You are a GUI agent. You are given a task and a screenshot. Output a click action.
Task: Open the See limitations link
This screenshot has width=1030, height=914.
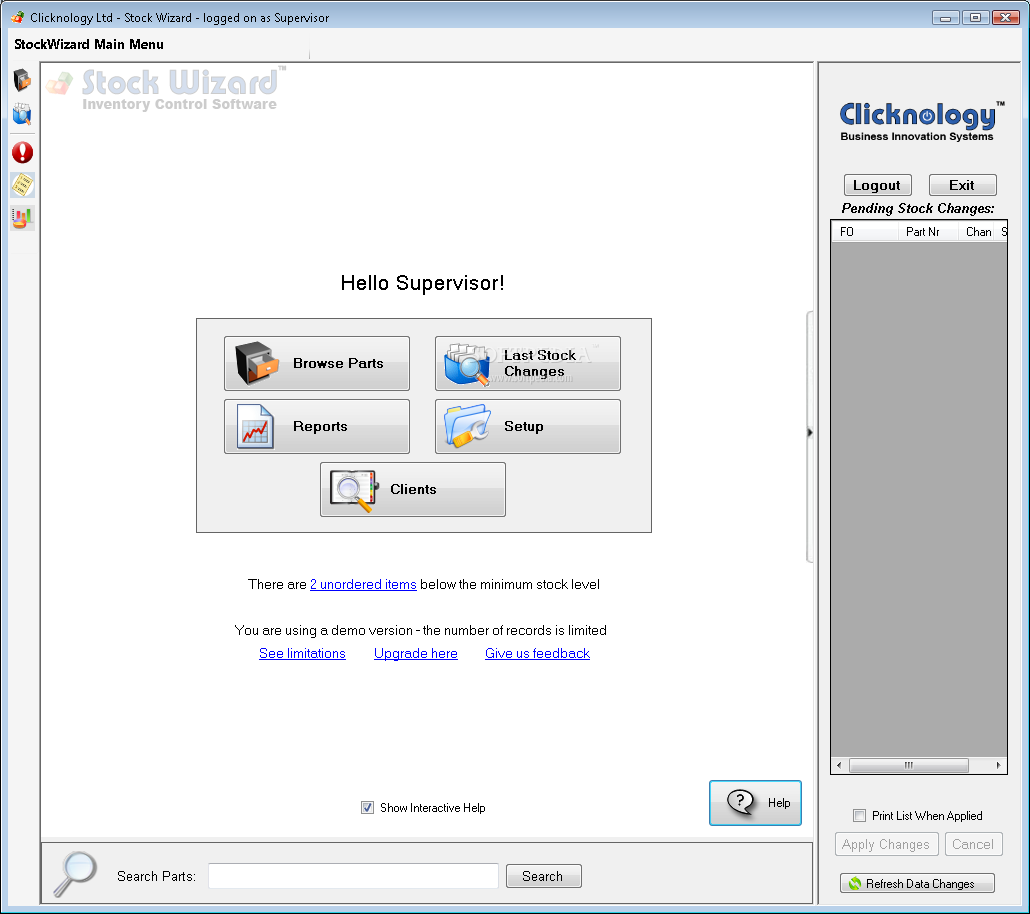coord(302,653)
